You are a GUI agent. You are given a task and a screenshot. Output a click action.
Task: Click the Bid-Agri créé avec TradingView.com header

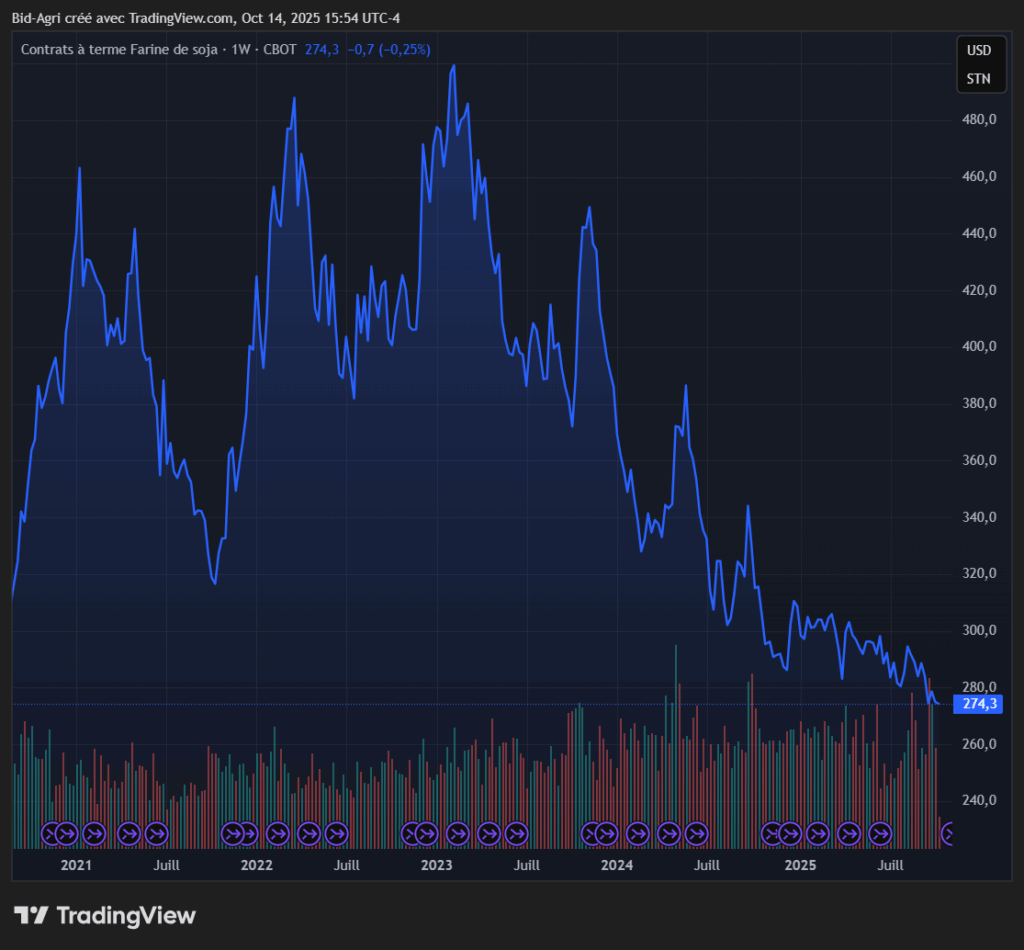tap(125, 18)
